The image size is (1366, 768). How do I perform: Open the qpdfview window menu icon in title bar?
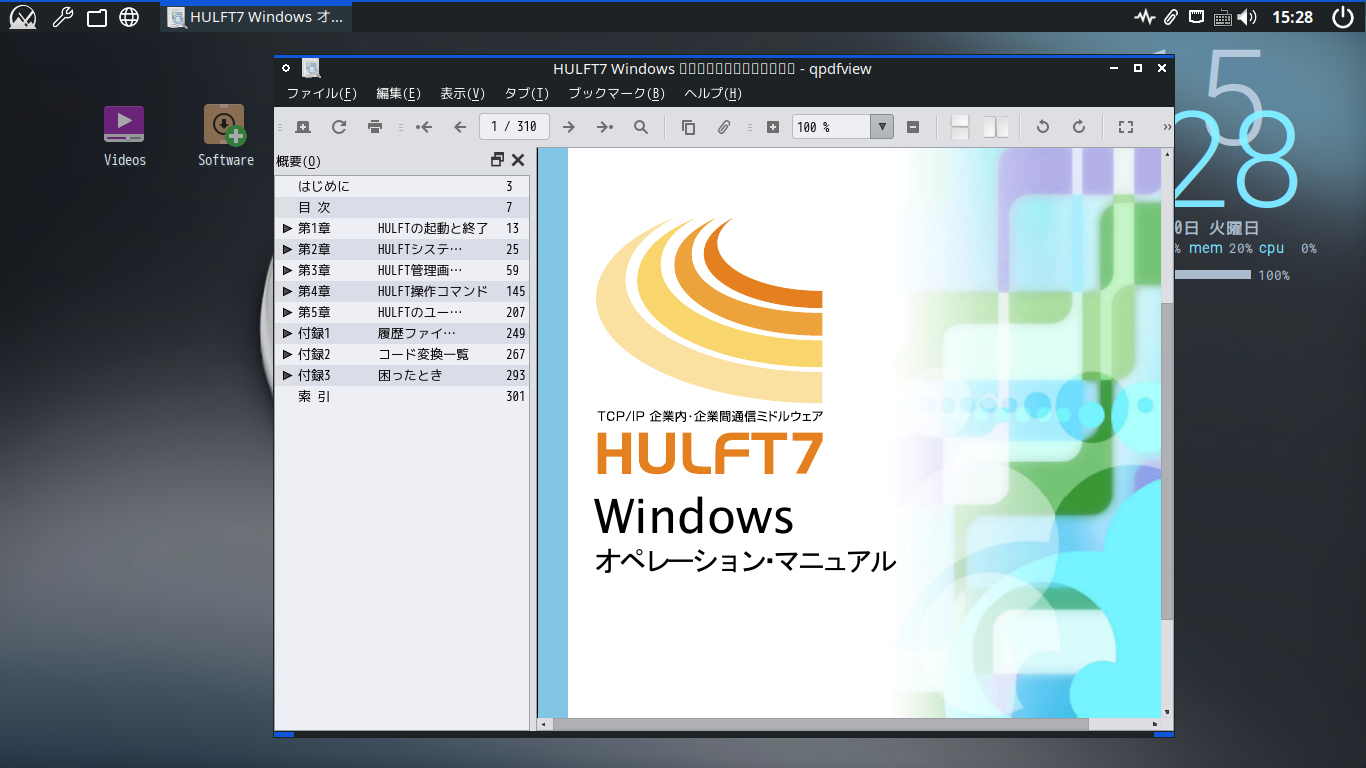click(x=286, y=68)
